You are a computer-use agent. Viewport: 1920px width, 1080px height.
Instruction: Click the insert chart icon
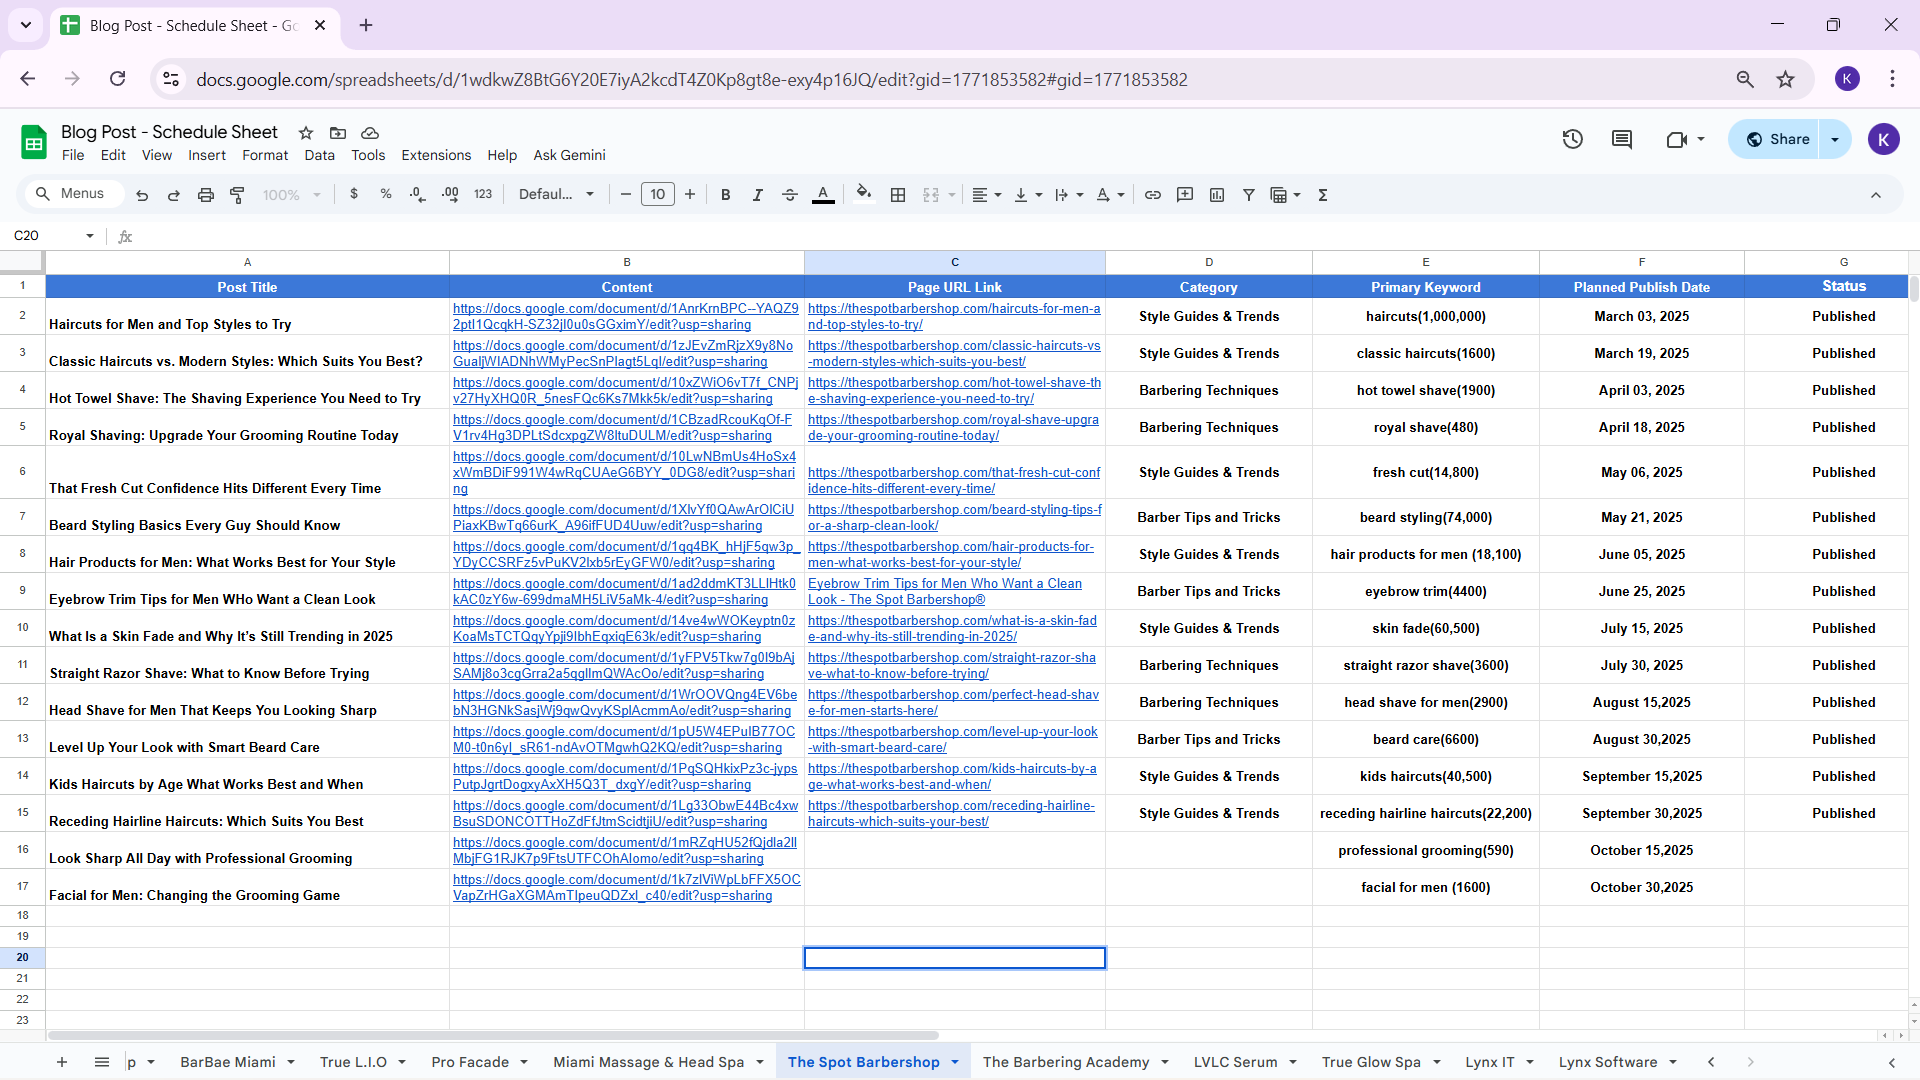click(x=1217, y=195)
